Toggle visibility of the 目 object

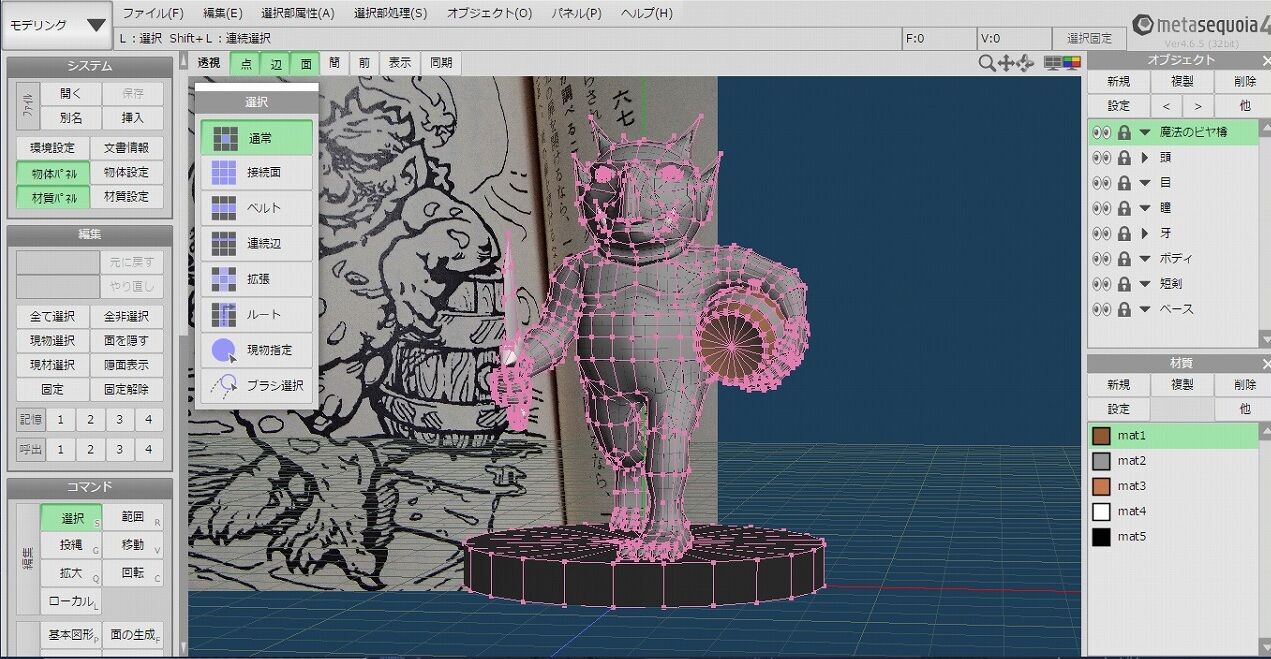click(x=1102, y=183)
